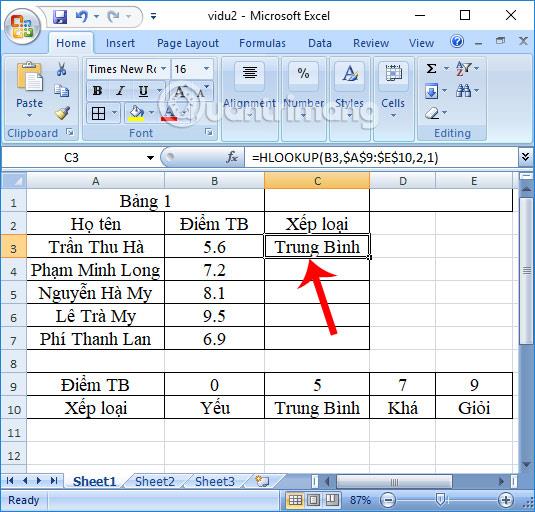The image size is (535, 512).
Task: Select the column D header
Action: [x=403, y=181]
